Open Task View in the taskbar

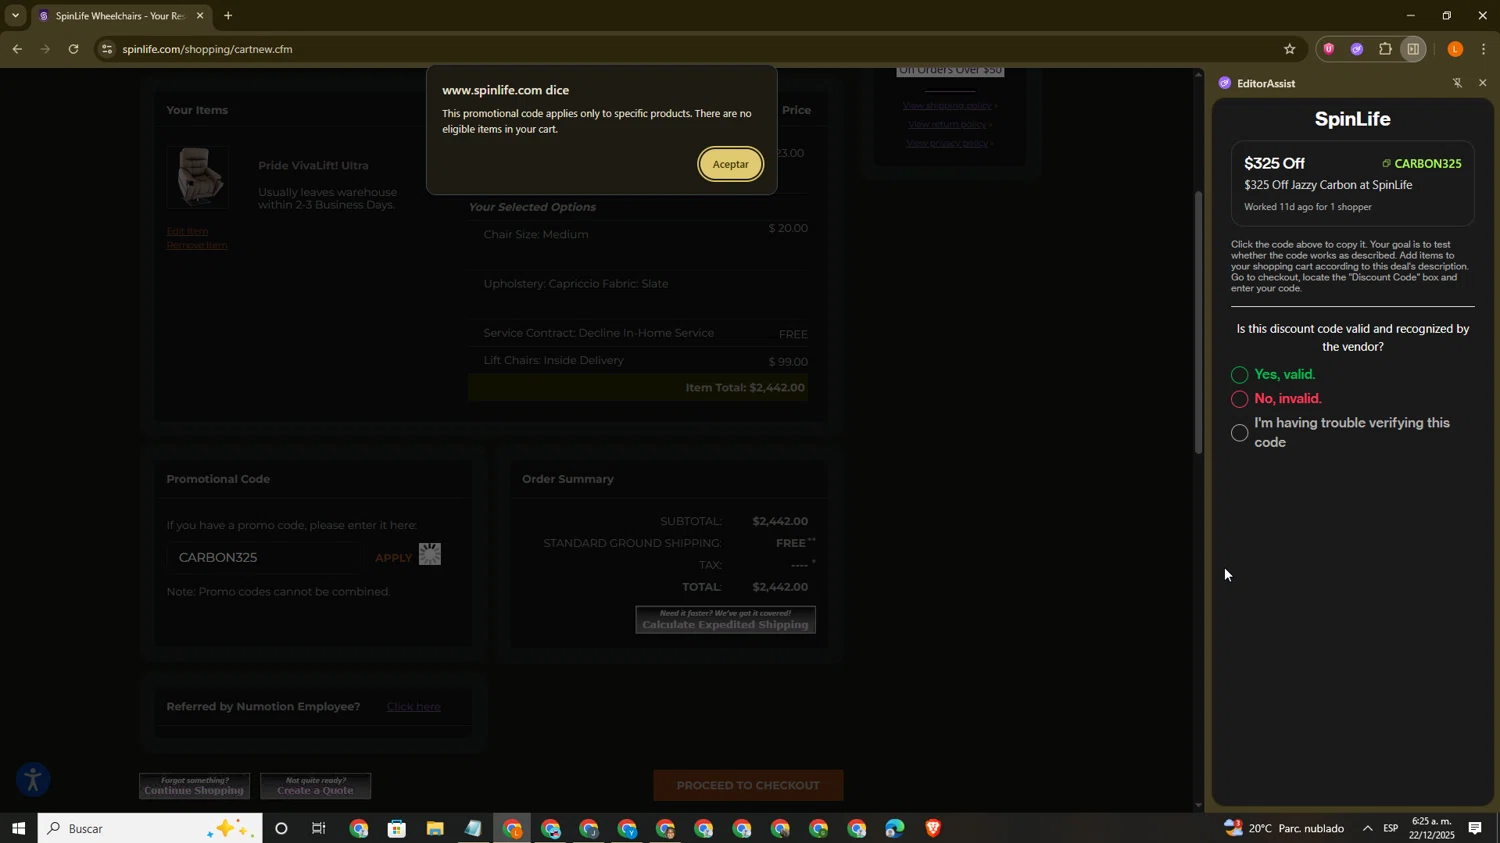pos(319,828)
